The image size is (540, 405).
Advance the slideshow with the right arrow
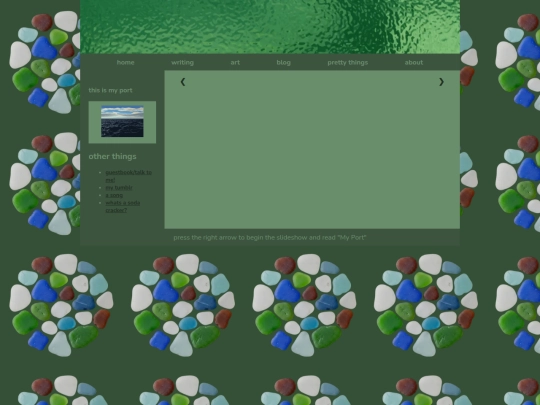point(441,82)
